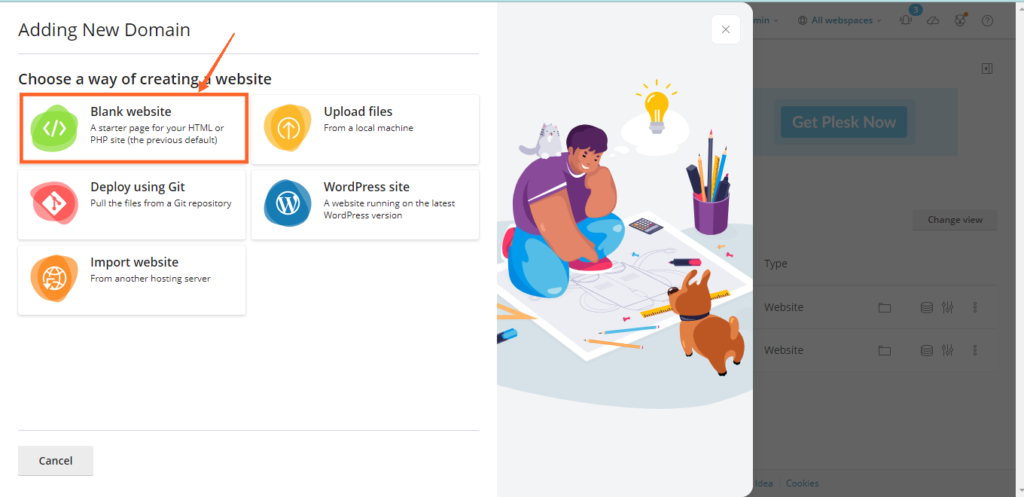Click the WordPress site logo icon
This screenshot has height=497, width=1024.
[x=287, y=204]
